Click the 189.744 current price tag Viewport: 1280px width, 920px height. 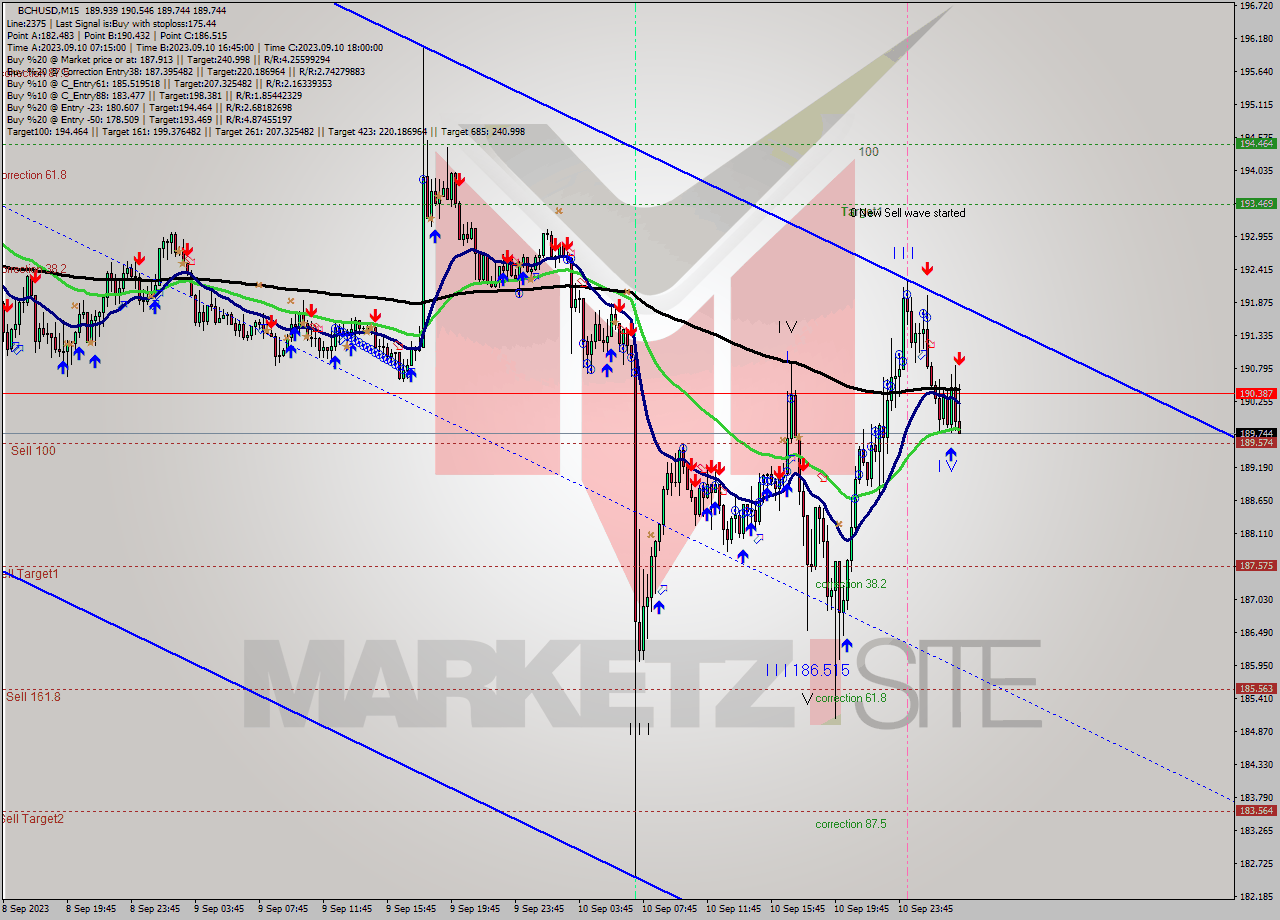point(1256,434)
